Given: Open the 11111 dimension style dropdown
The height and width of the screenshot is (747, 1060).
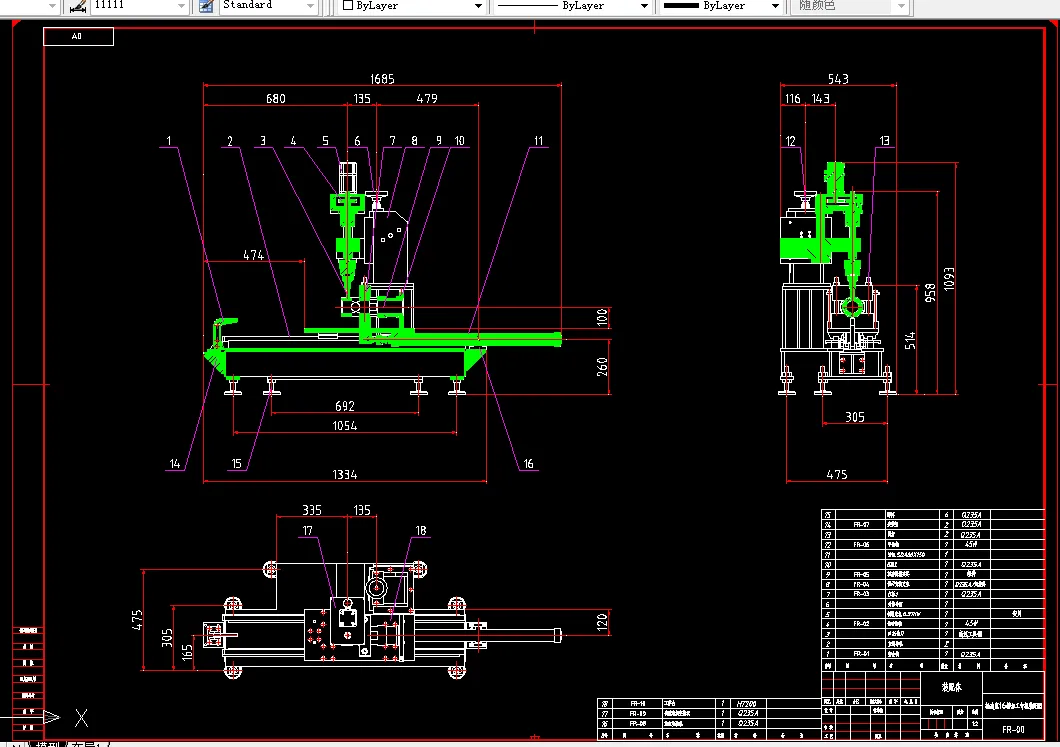Looking at the screenshot, I should coord(181,6).
